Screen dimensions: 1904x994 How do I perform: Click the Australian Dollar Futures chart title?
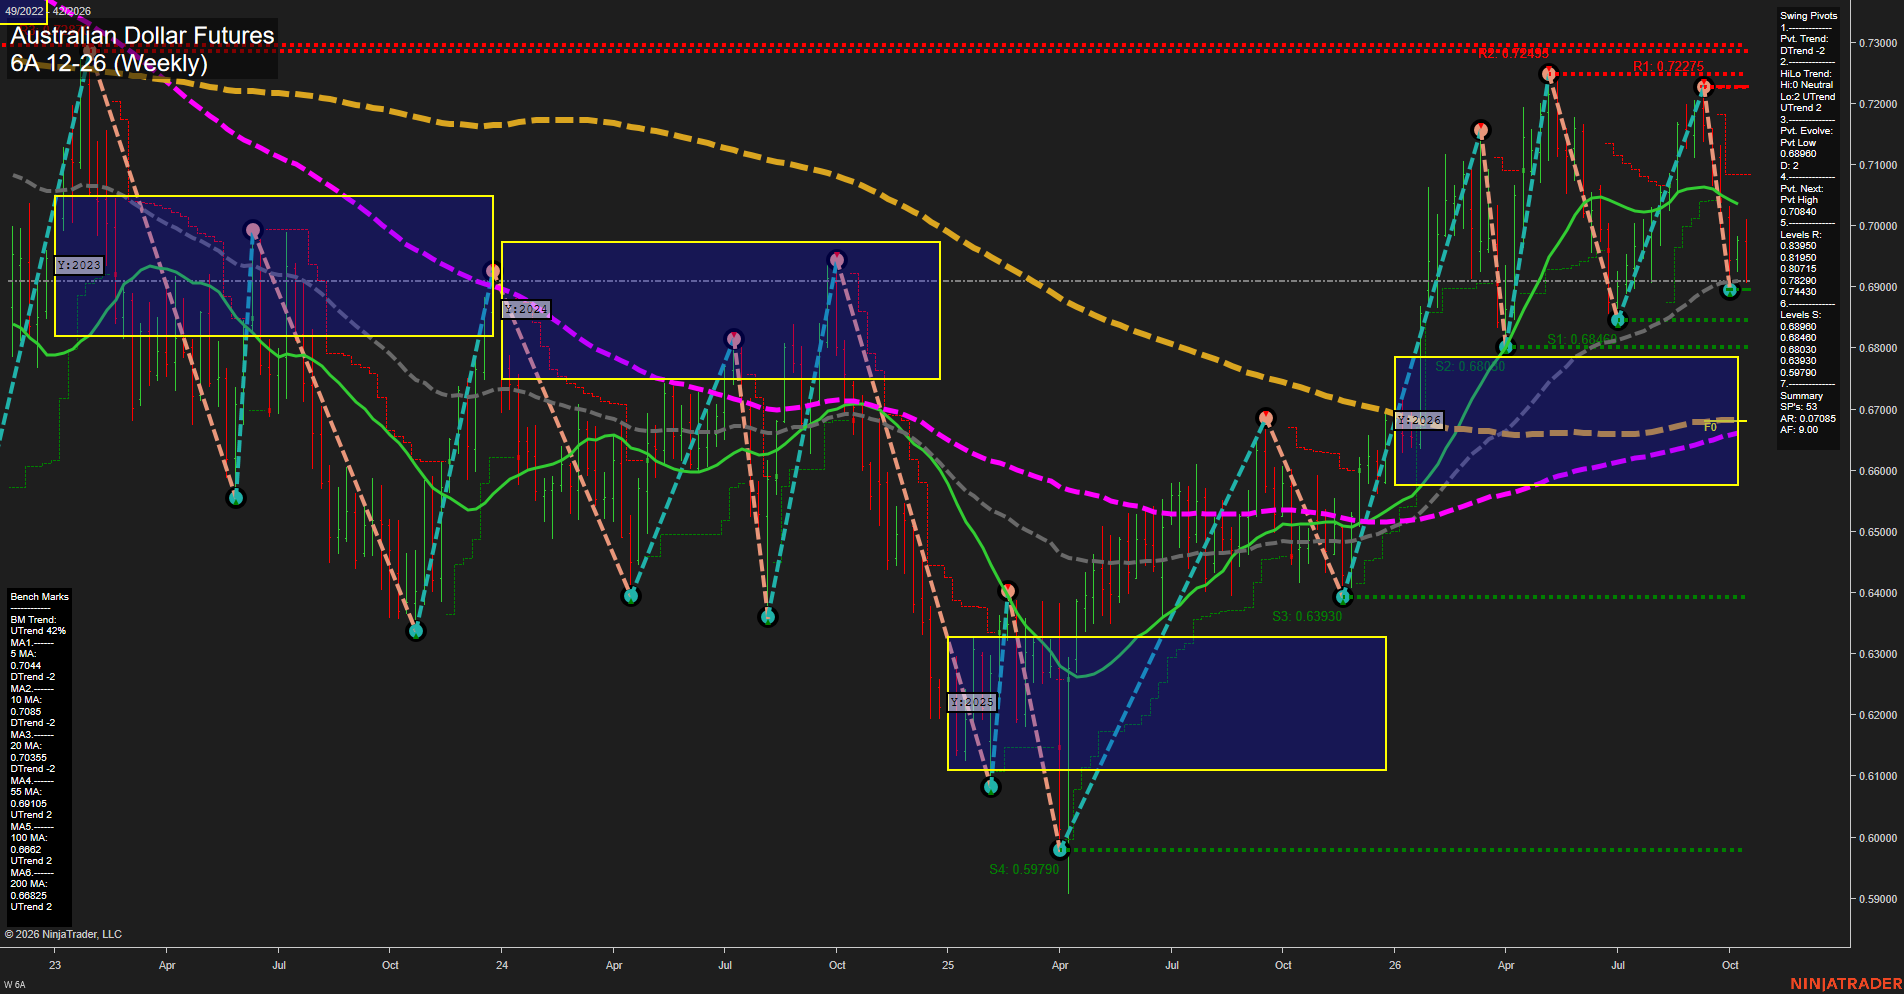click(x=142, y=35)
